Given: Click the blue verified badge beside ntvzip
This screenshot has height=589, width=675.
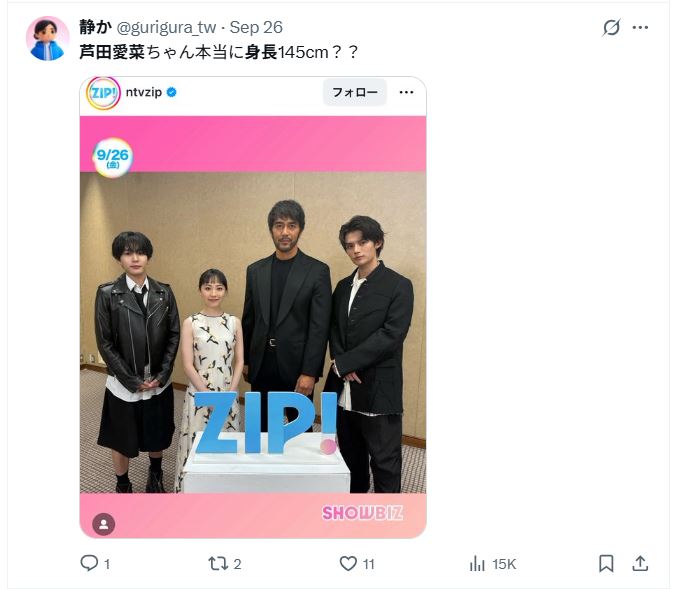Looking at the screenshot, I should [x=172, y=93].
